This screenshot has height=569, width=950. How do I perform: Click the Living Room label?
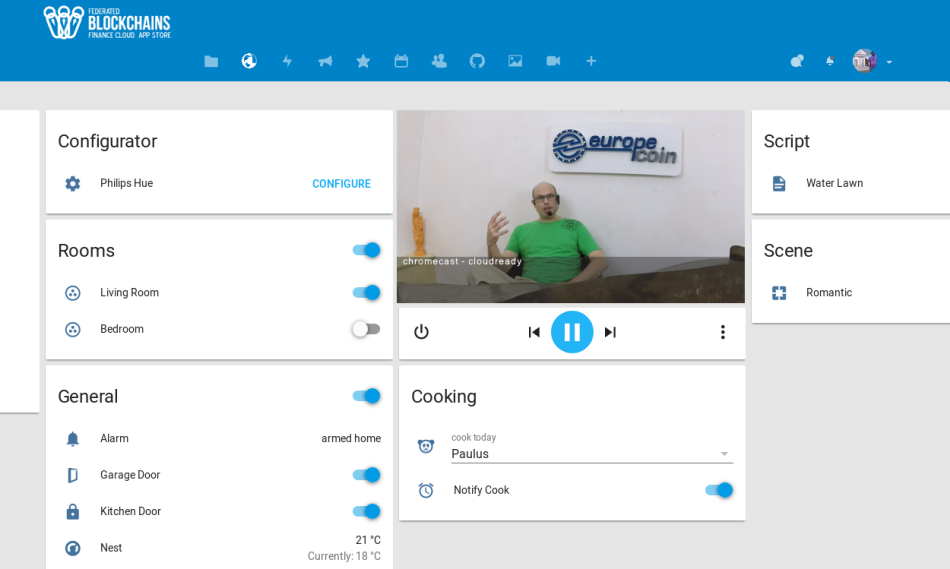pos(129,293)
